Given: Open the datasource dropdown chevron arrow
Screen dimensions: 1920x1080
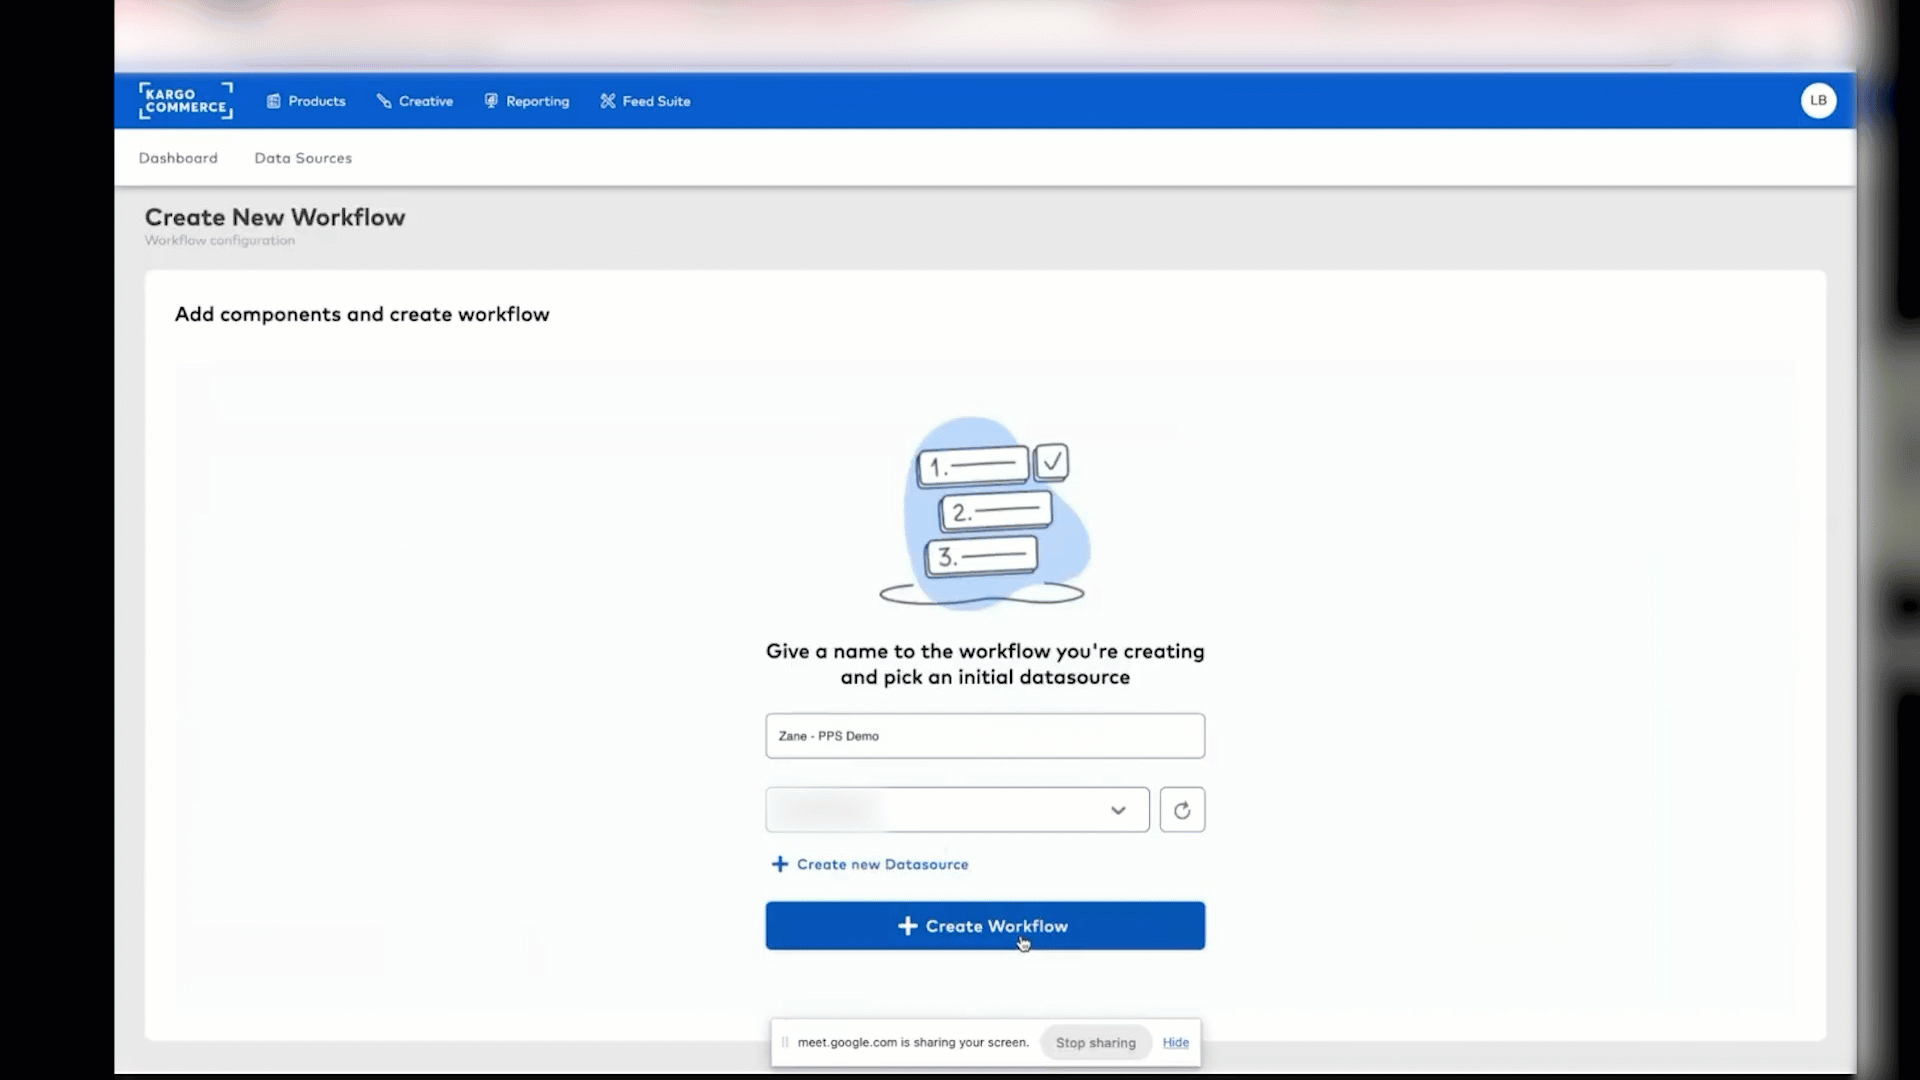Looking at the screenshot, I should (x=1118, y=810).
